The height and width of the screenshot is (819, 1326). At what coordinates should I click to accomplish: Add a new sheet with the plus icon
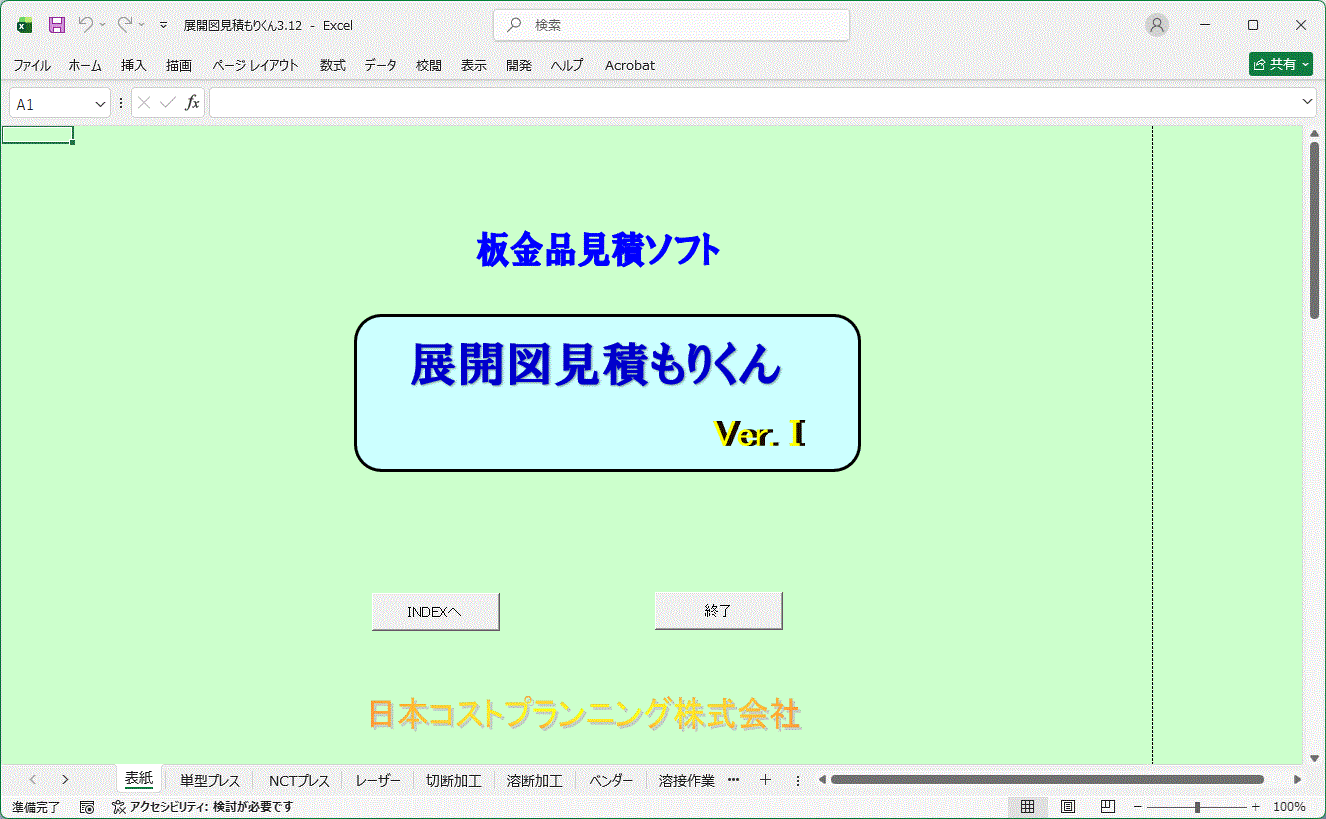coord(765,779)
